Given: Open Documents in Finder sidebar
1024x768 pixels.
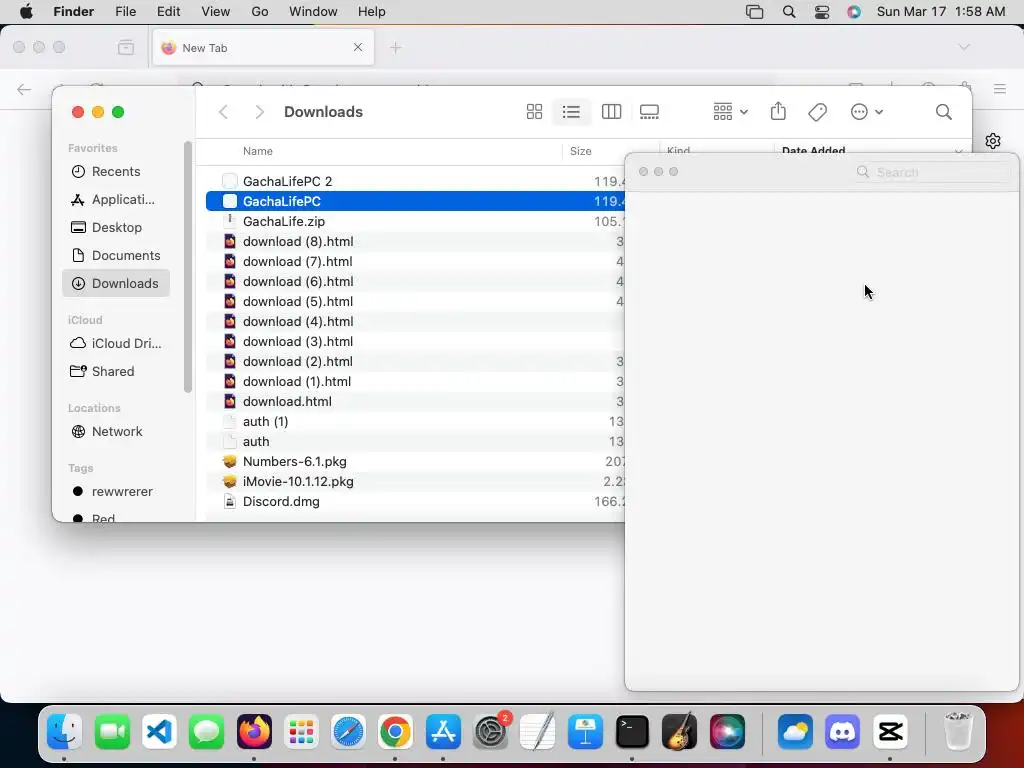Looking at the screenshot, I should pyautogui.click(x=116, y=255).
